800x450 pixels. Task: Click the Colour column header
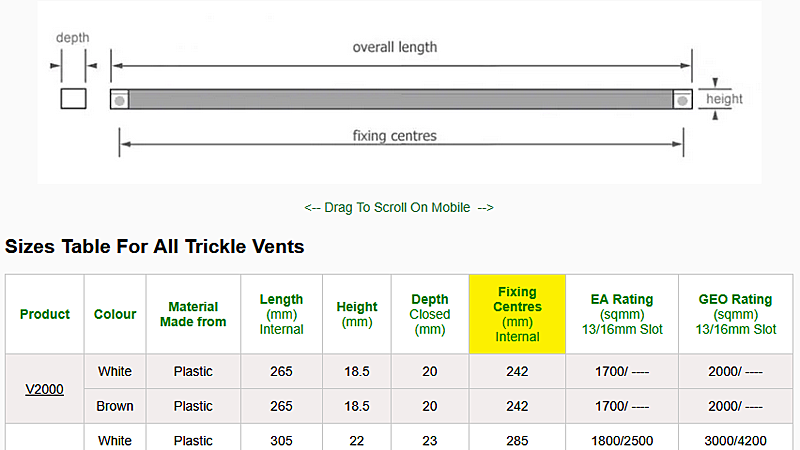pyautogui.click(x=115, y=314)
